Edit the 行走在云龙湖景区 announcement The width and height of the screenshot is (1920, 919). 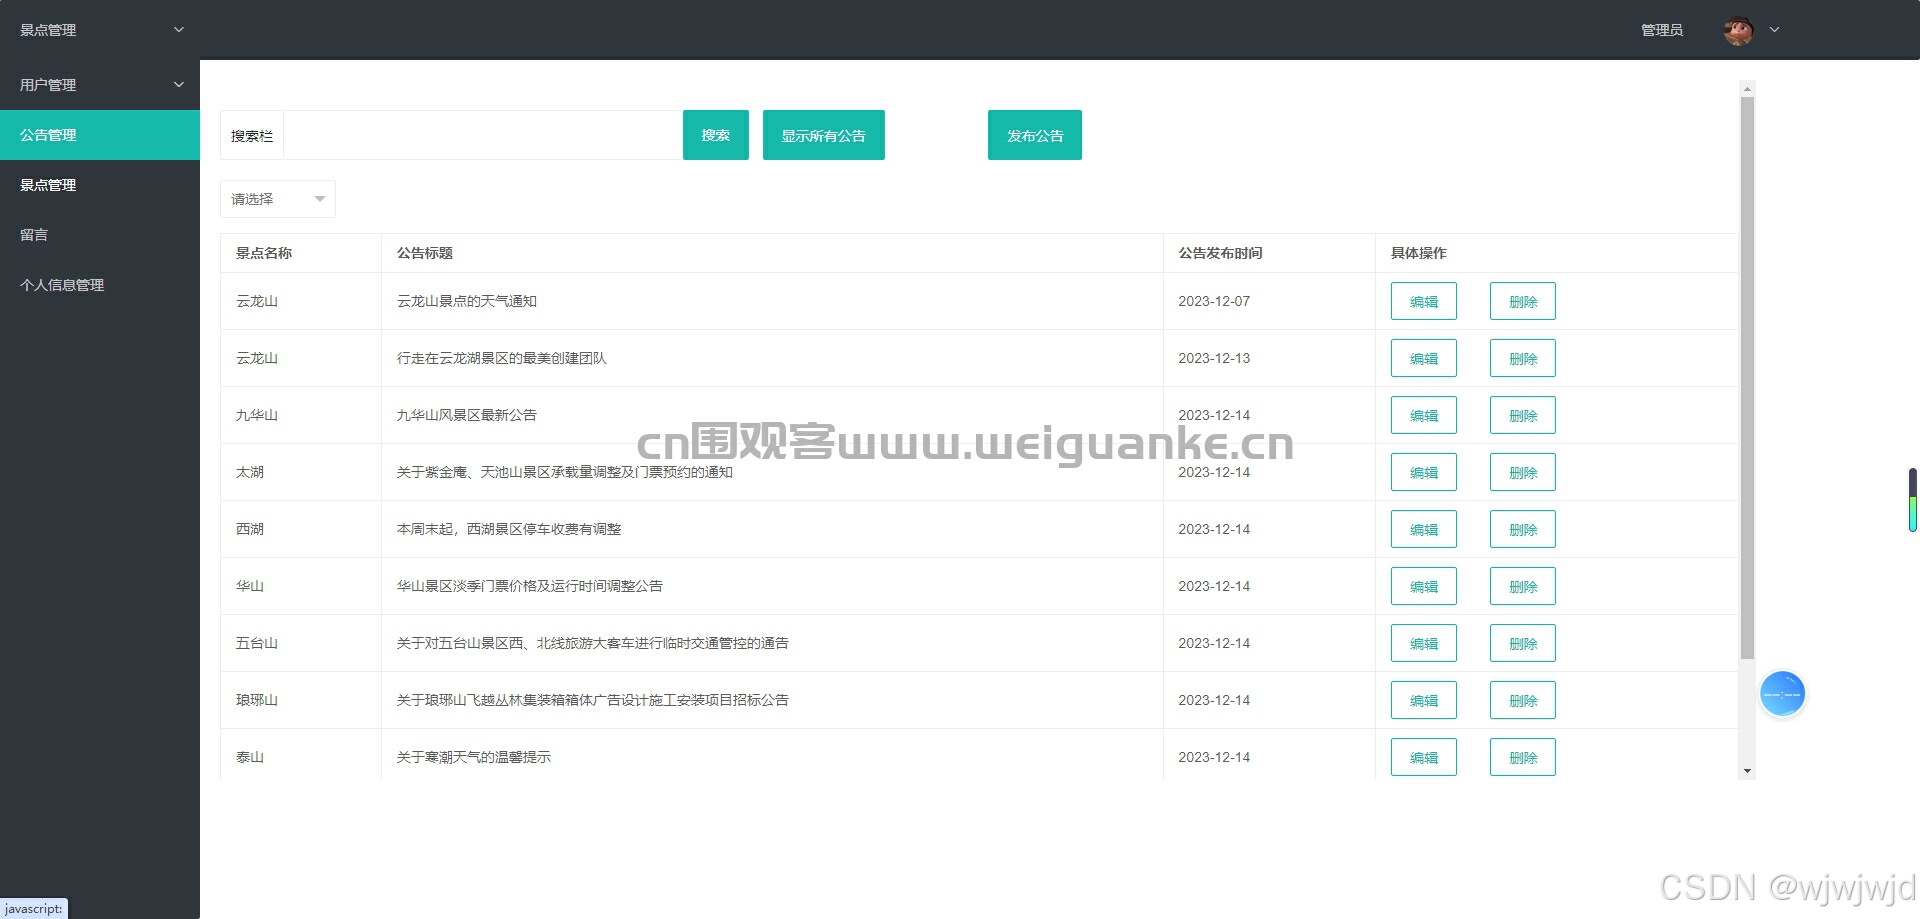(x=1424, y=358)
